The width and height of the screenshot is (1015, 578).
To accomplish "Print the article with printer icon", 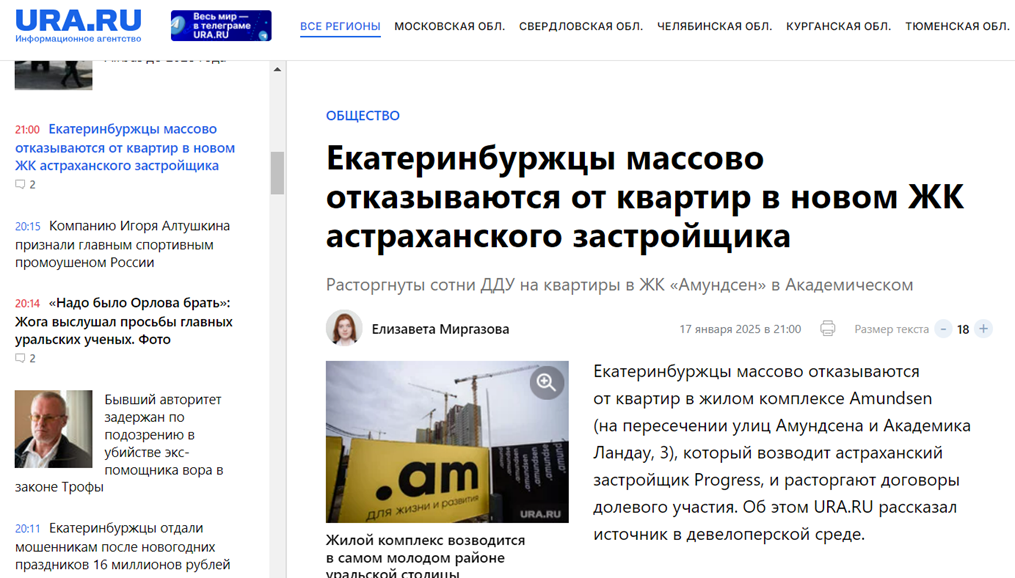I will tap(827, 329).
